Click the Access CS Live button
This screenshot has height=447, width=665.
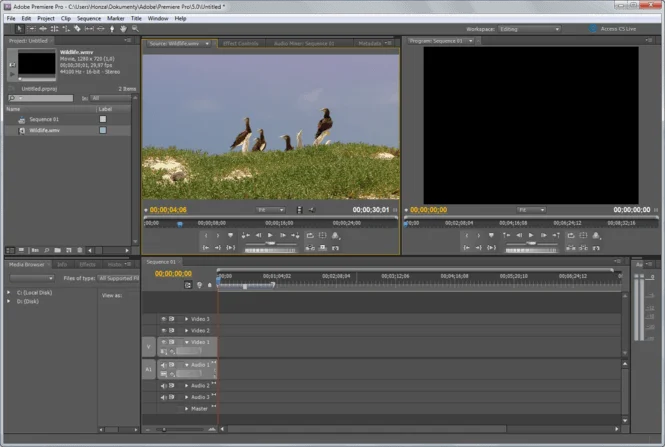click(x=624, y=29)
